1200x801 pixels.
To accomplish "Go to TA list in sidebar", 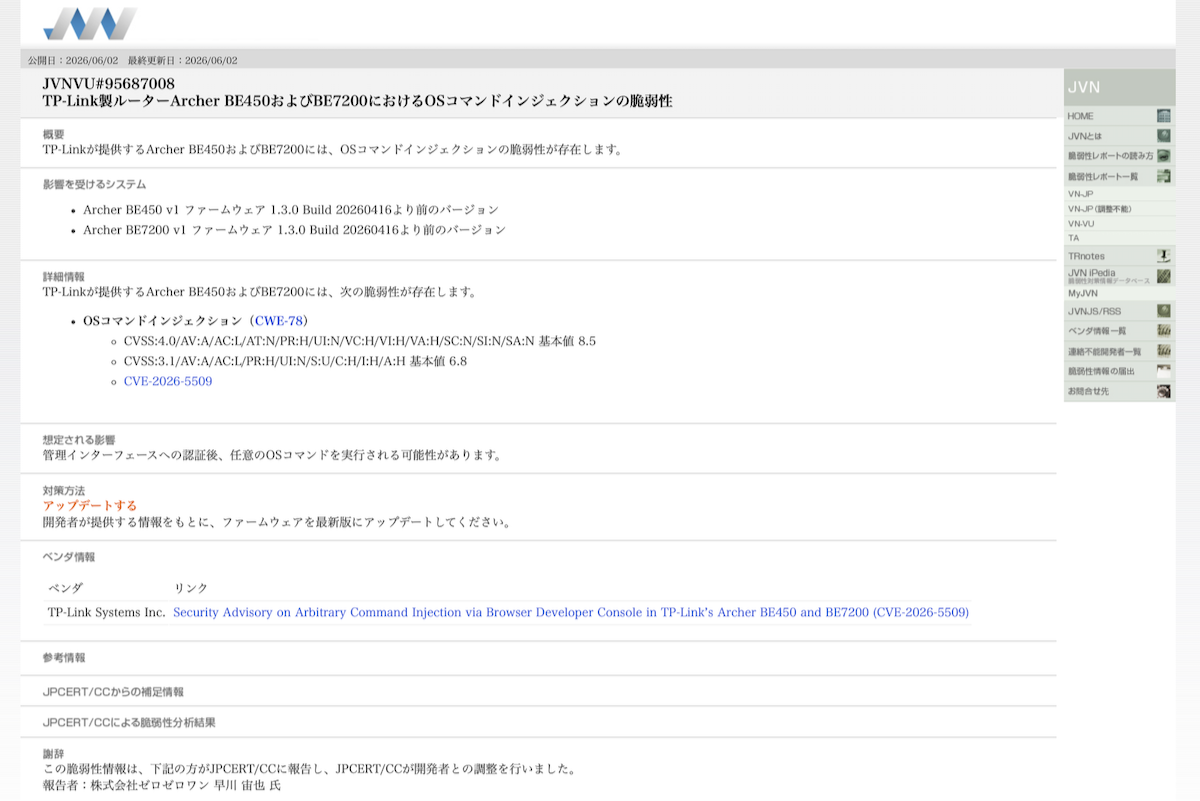I will coord(1073,238).
